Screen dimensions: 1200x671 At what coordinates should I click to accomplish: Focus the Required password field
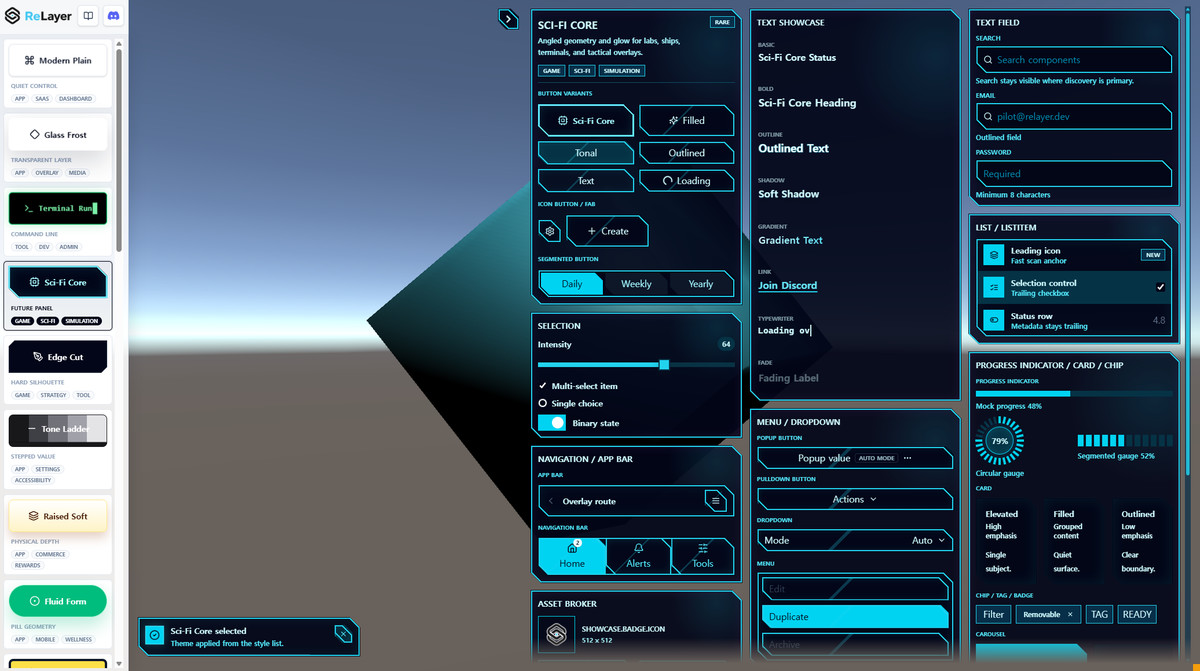click(1073, 174)
